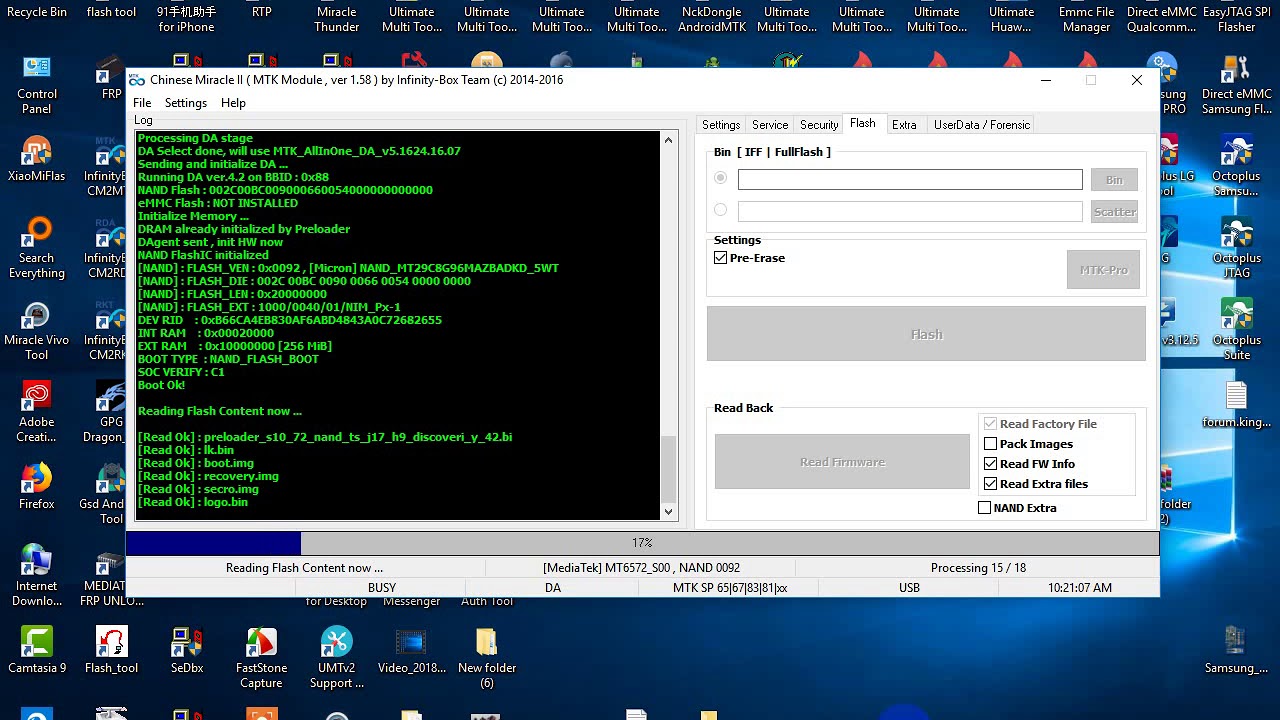
Task: Open Adobe Creative Cloud icon
Action: [x=37, y=412]
